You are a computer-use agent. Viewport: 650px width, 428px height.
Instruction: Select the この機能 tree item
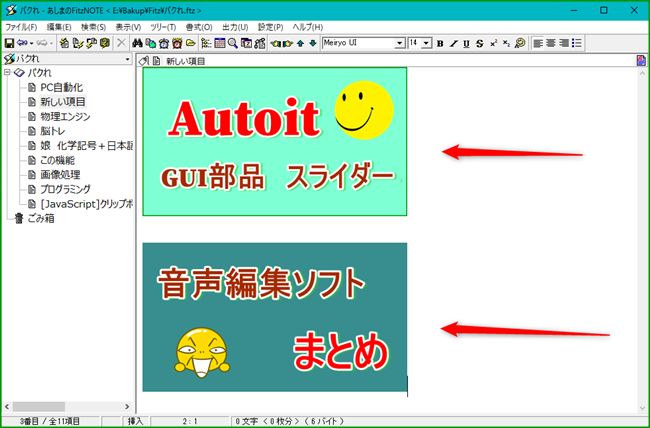click(58, 160)
